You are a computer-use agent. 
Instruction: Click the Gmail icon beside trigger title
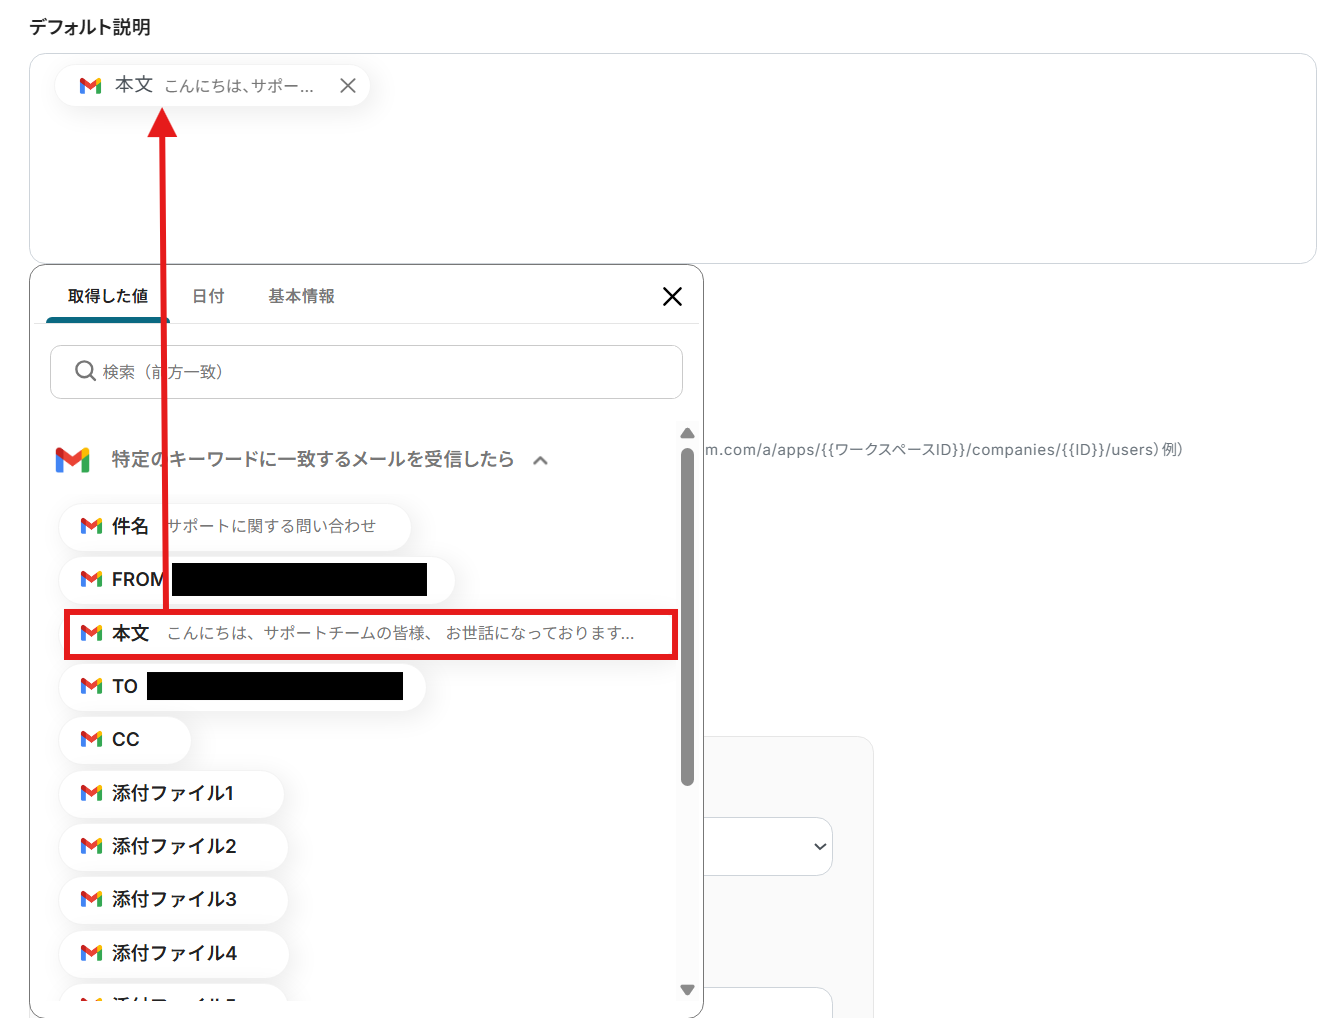[x=72, y=460]
